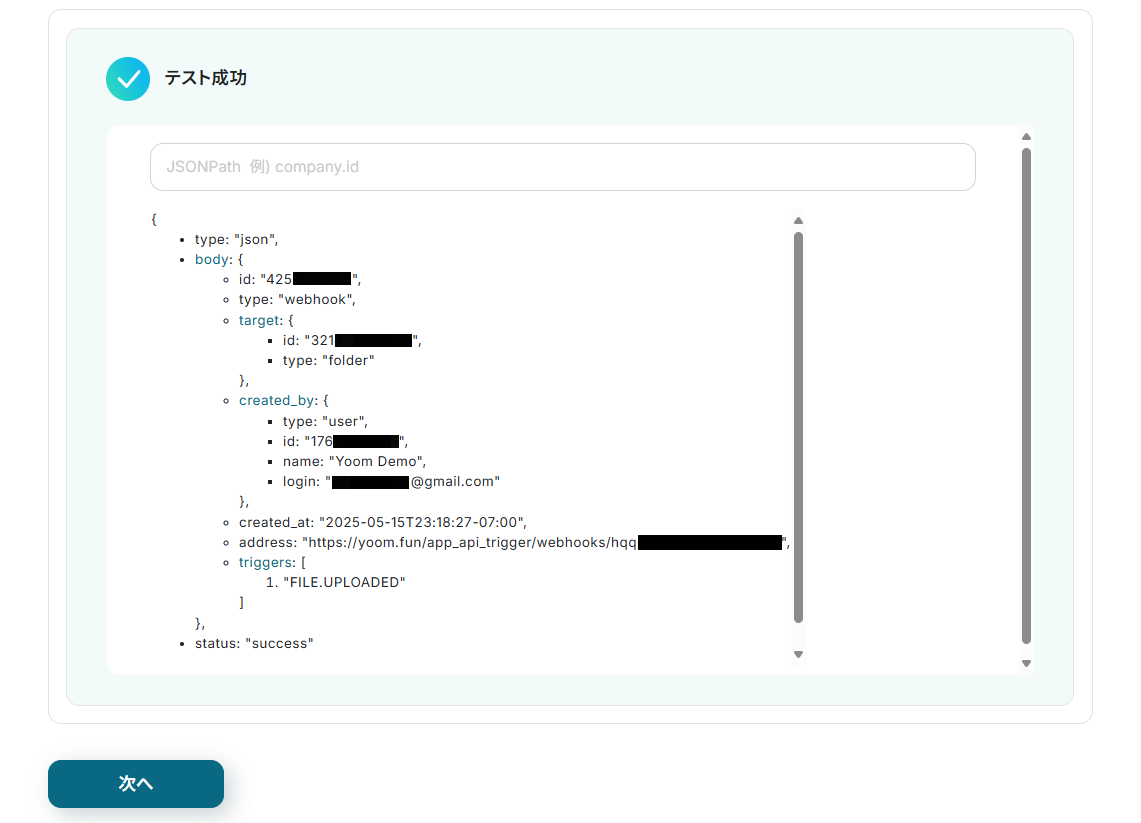
Task: Click the JSONPath input field
Action: pyautogui.click(x=562, y=167)
